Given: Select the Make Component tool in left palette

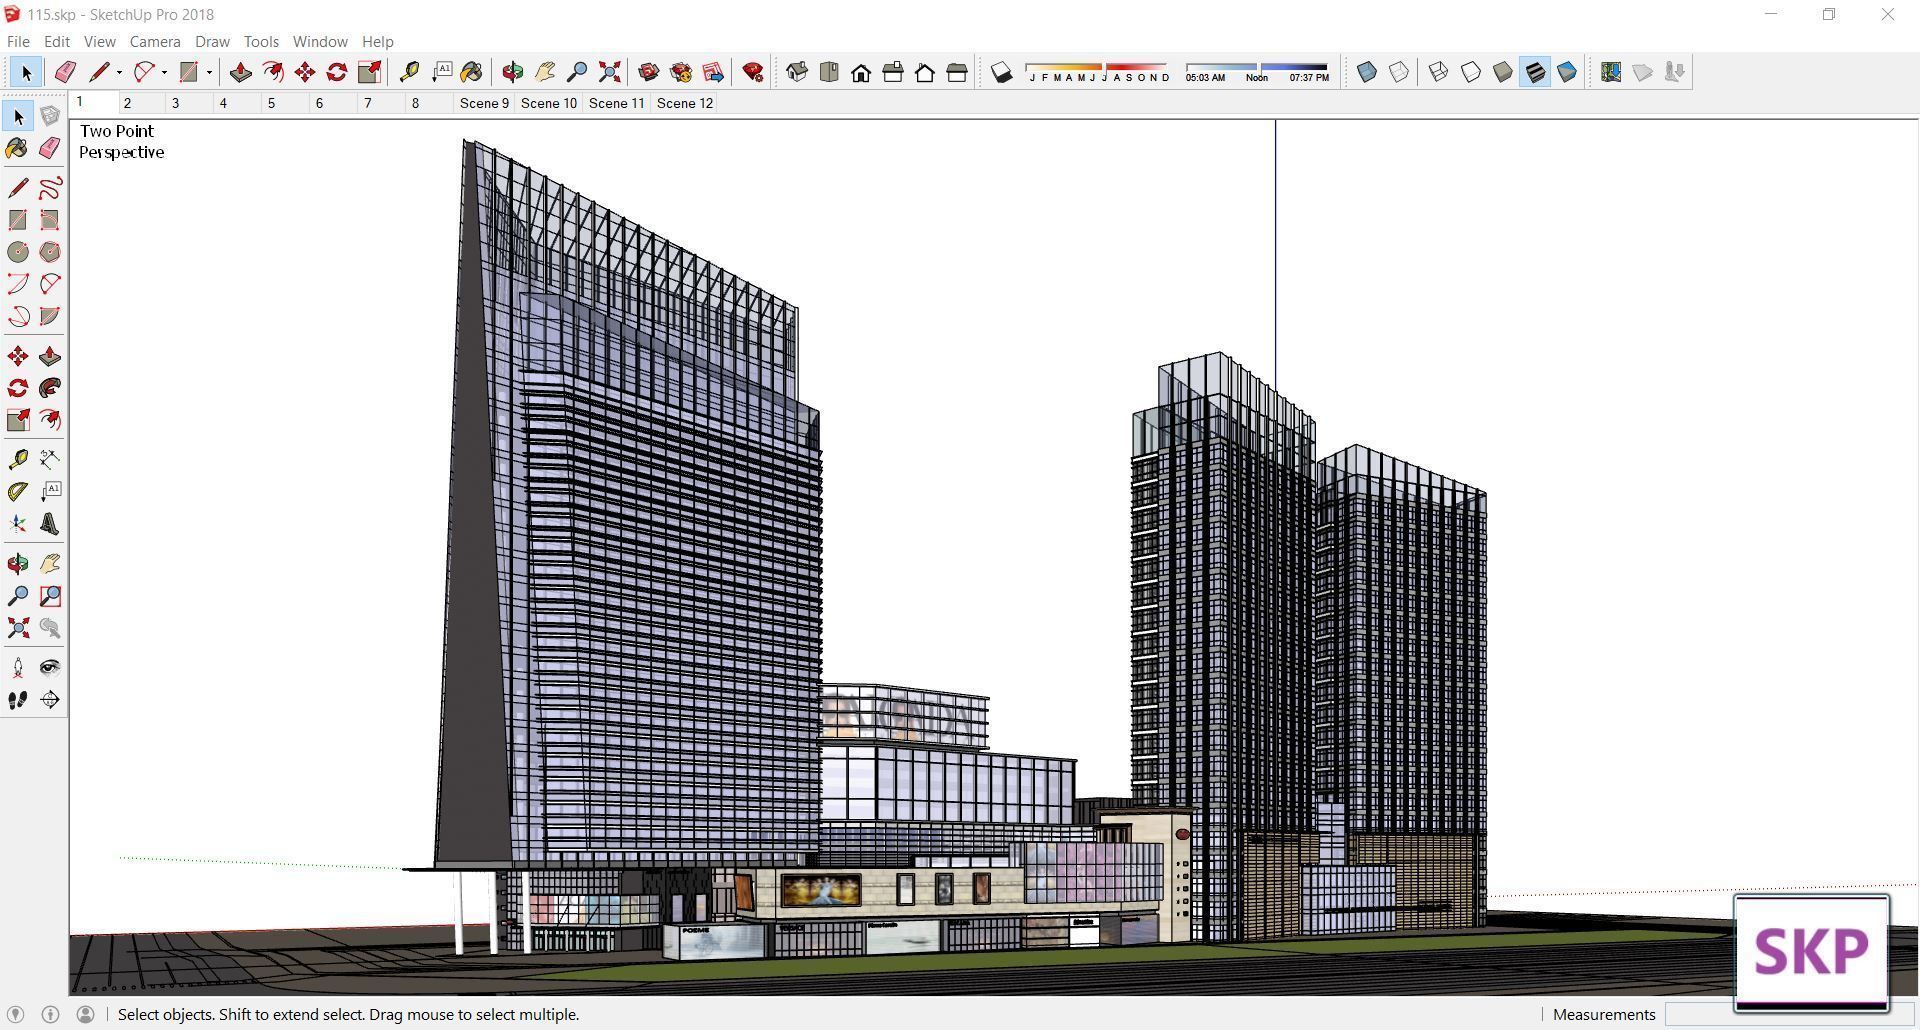Looking at the screenshot, I should [x=50, y=117].
